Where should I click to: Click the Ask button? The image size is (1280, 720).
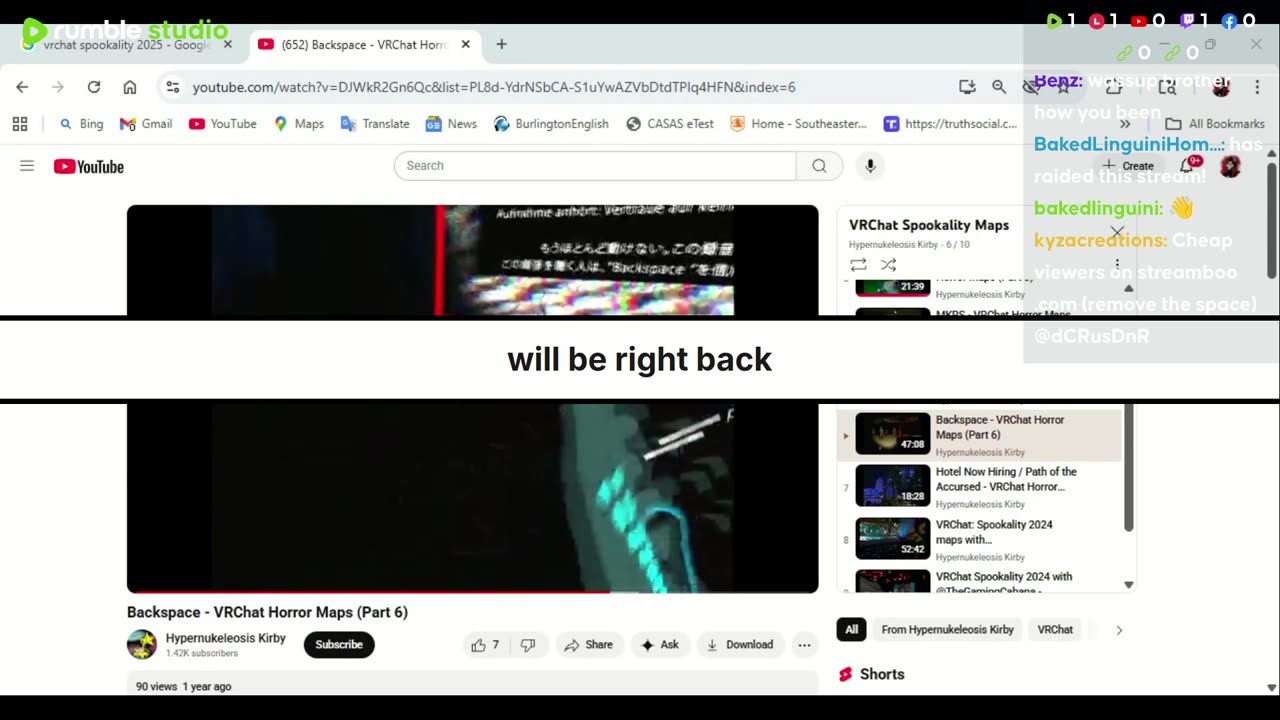click(660, 645)
